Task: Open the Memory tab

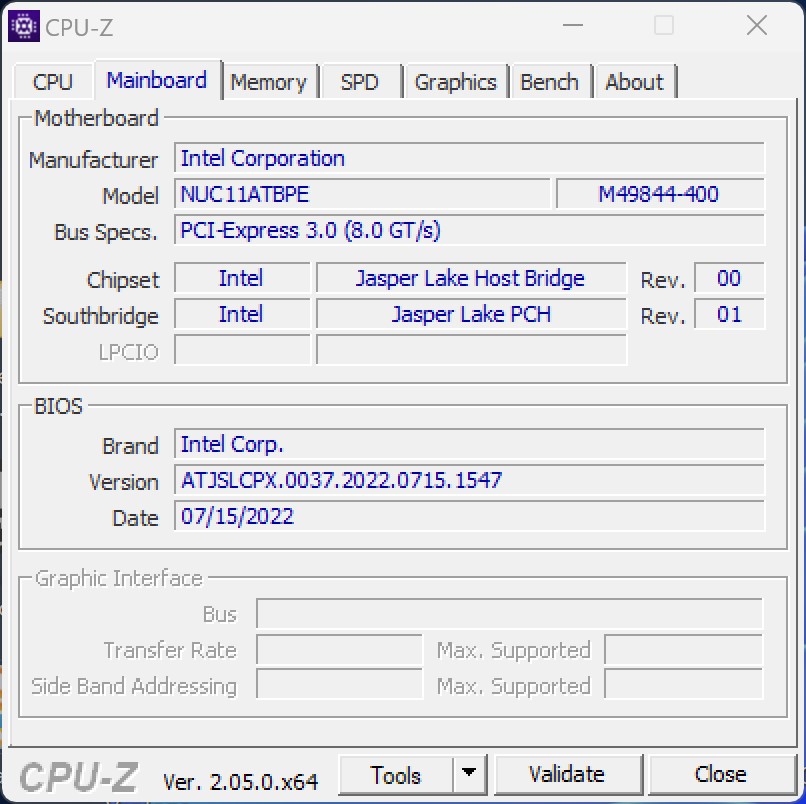Action: tap(268, 82)
